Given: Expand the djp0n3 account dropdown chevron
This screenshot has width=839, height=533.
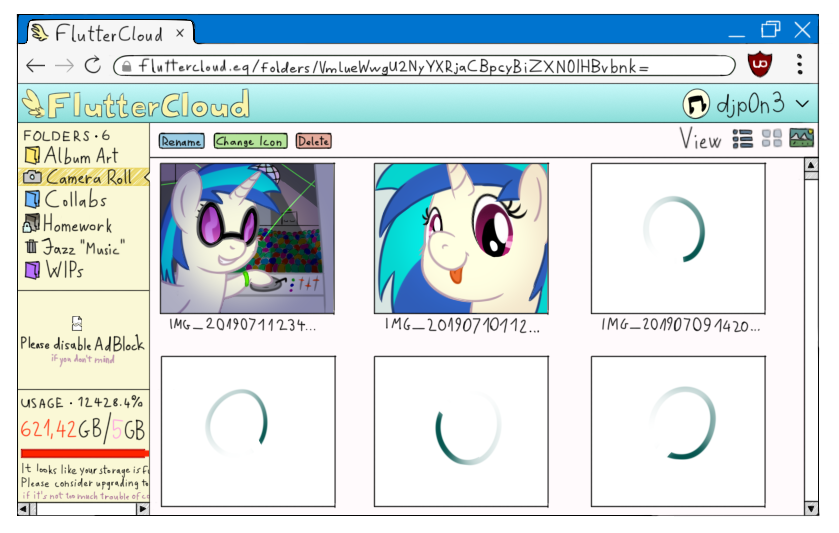Looking at the screenshot, I should point(802,103).
